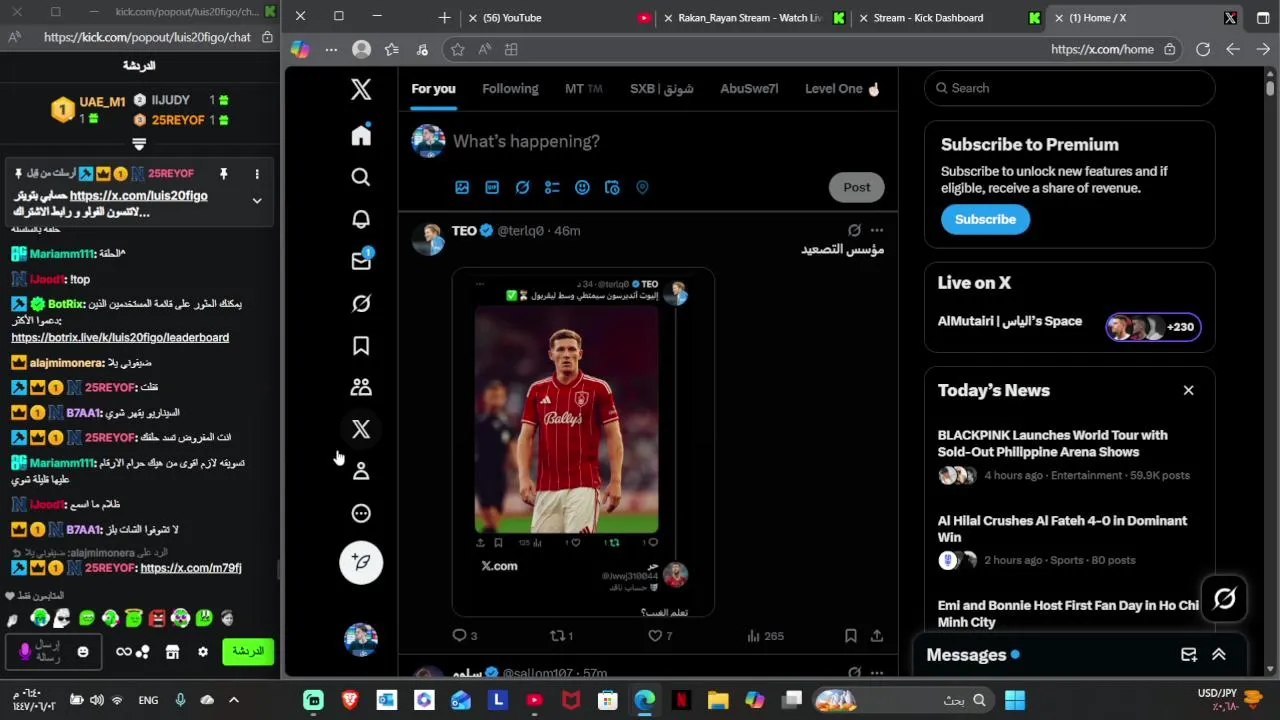
Task: Open More circle icon in X sidebar
Action: tap(361, 513)
